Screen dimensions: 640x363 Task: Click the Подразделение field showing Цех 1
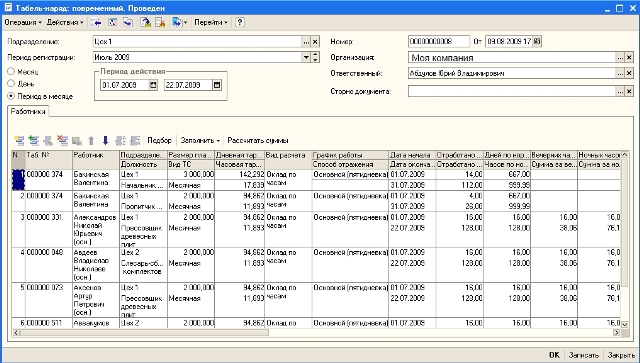click(x=198, y=42)
